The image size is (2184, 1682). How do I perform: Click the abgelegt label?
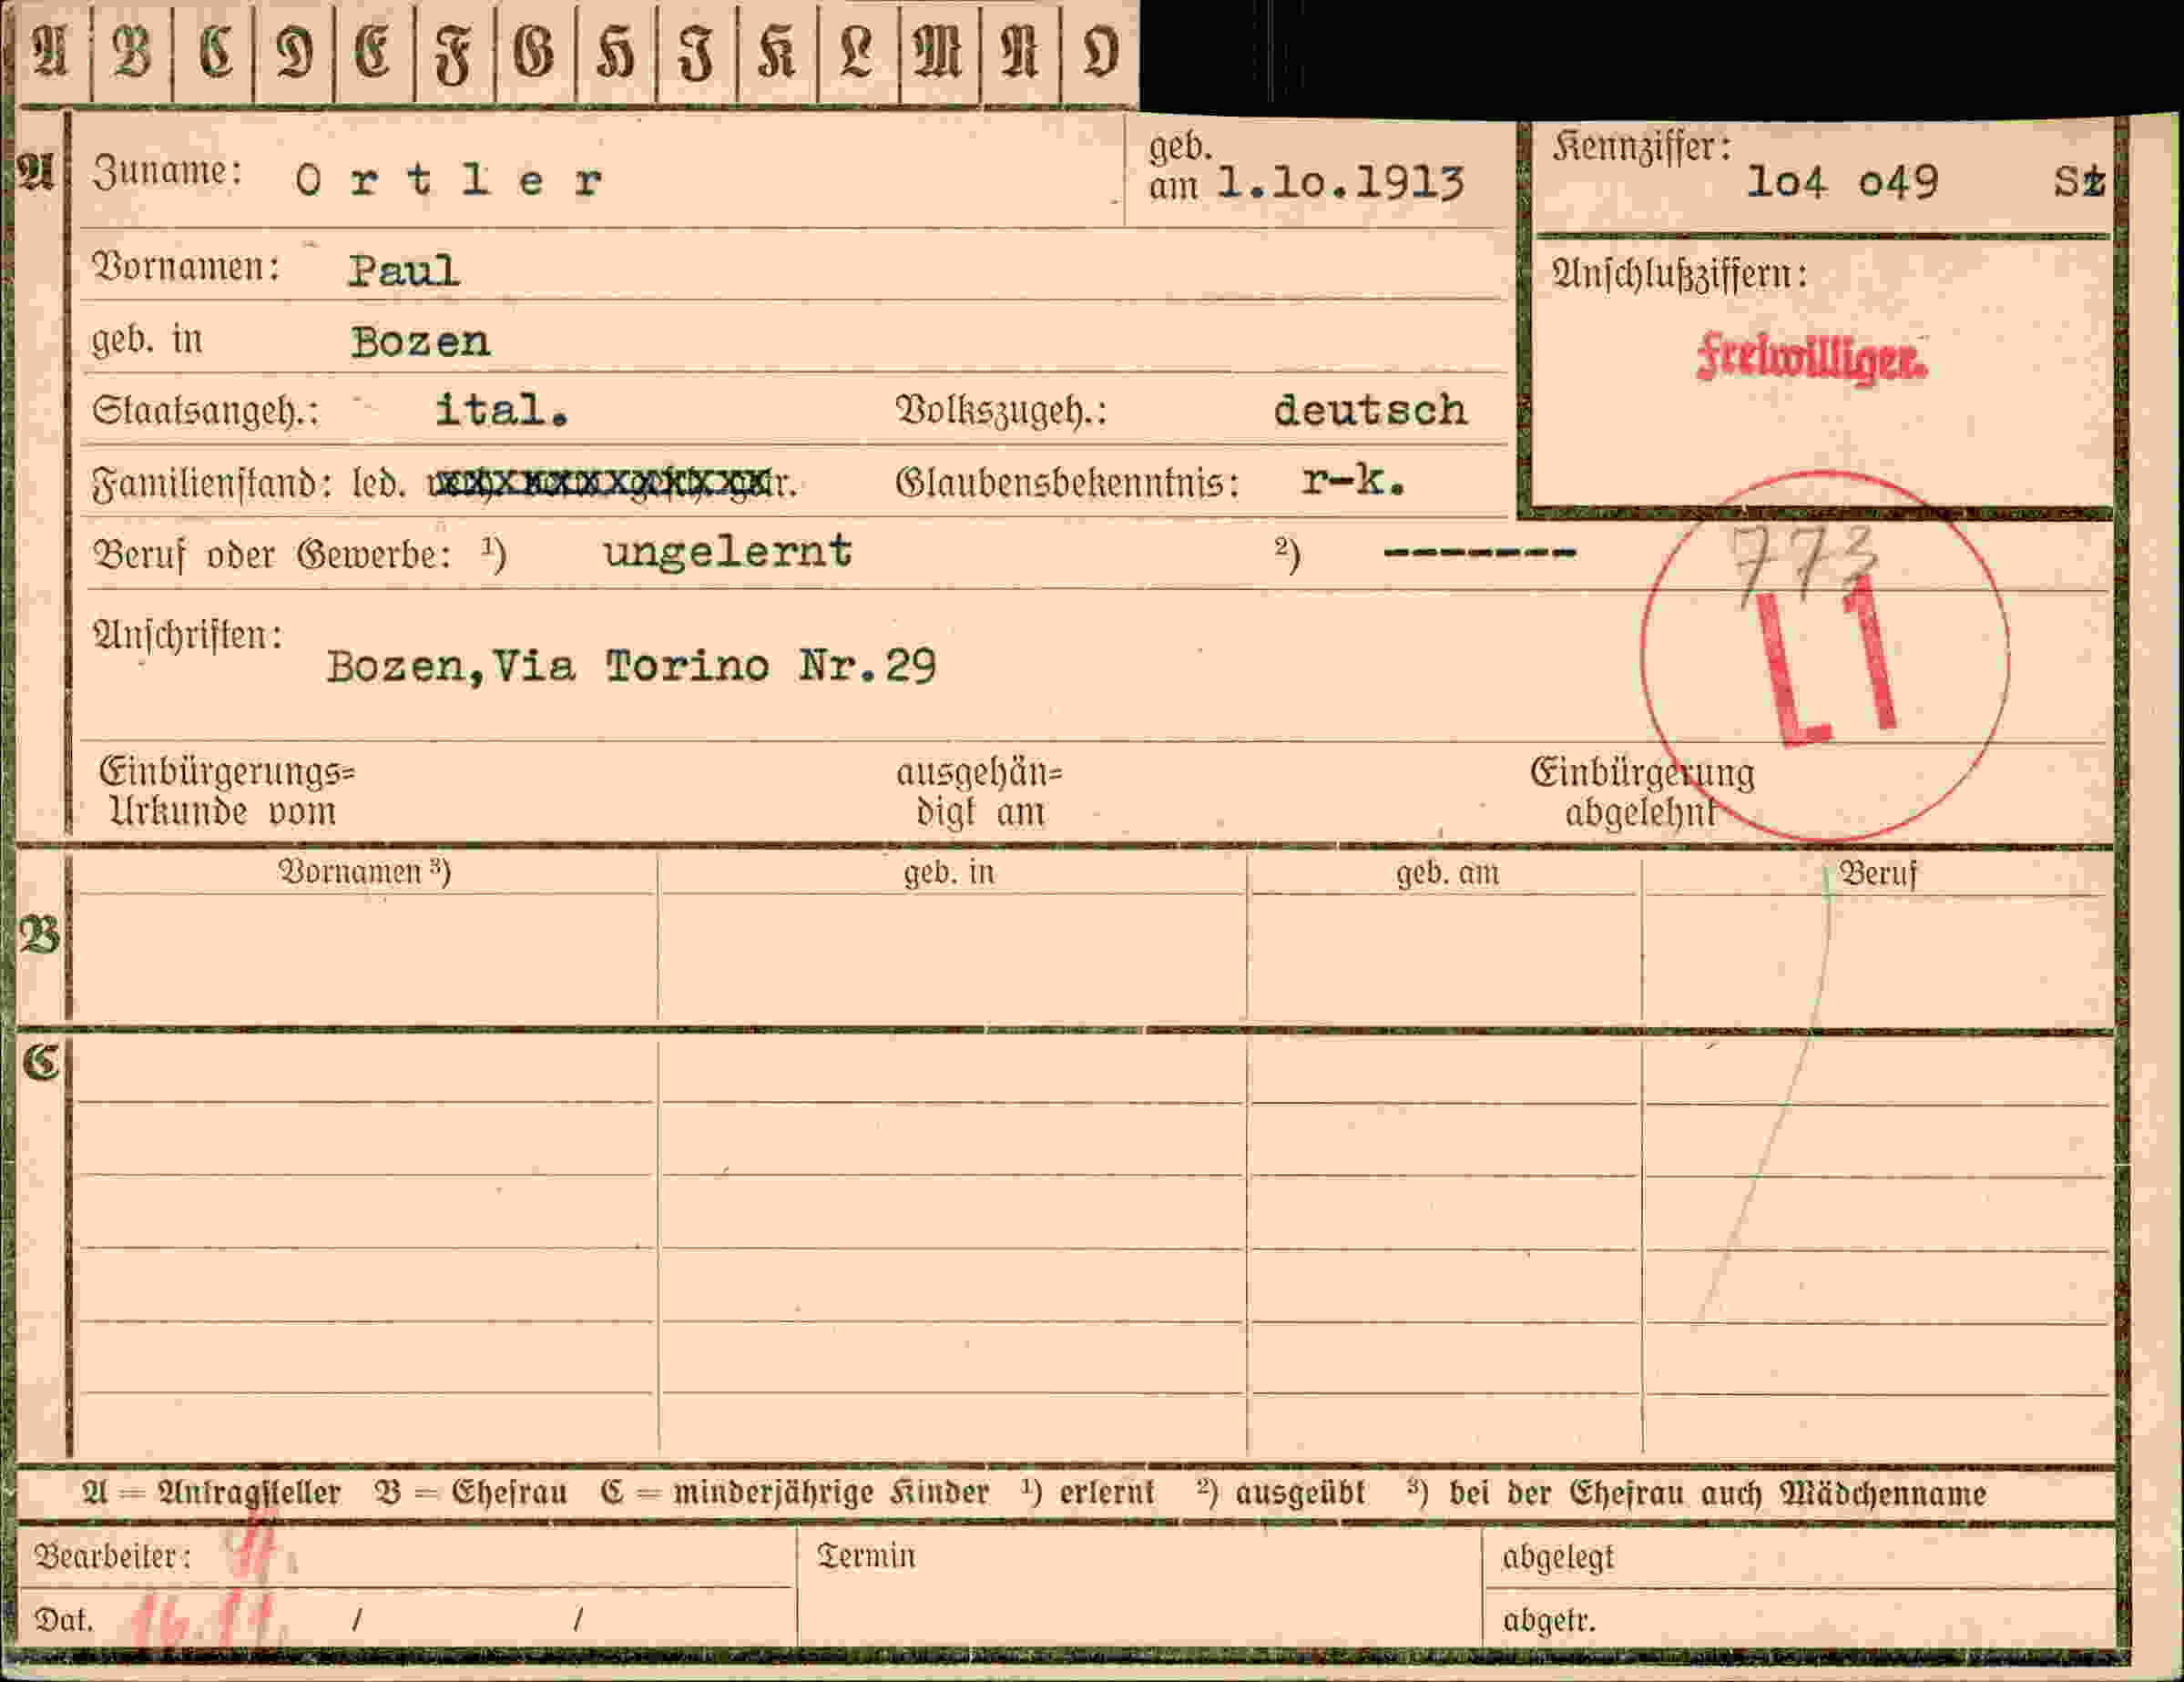pyautogui.click(x=1557, y=1558)
